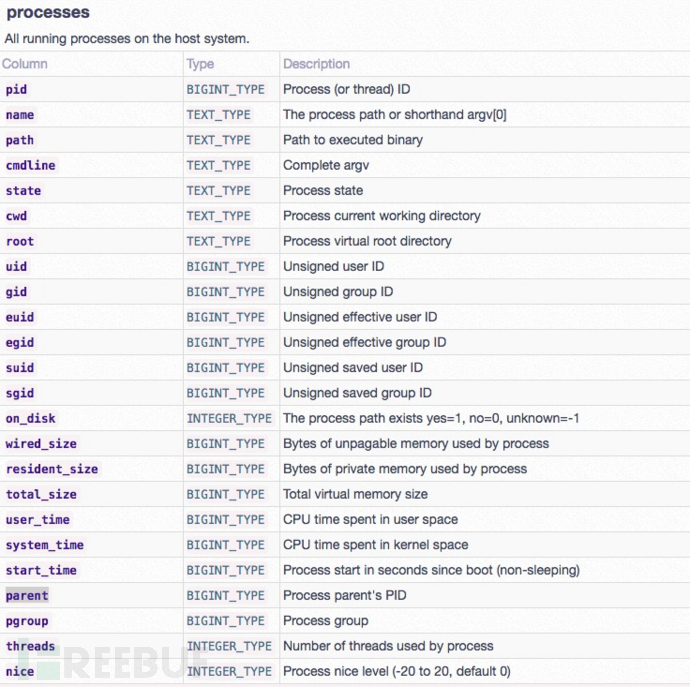Select the 'resident_size' column name
690x687 pixels.
coord(52,469)
